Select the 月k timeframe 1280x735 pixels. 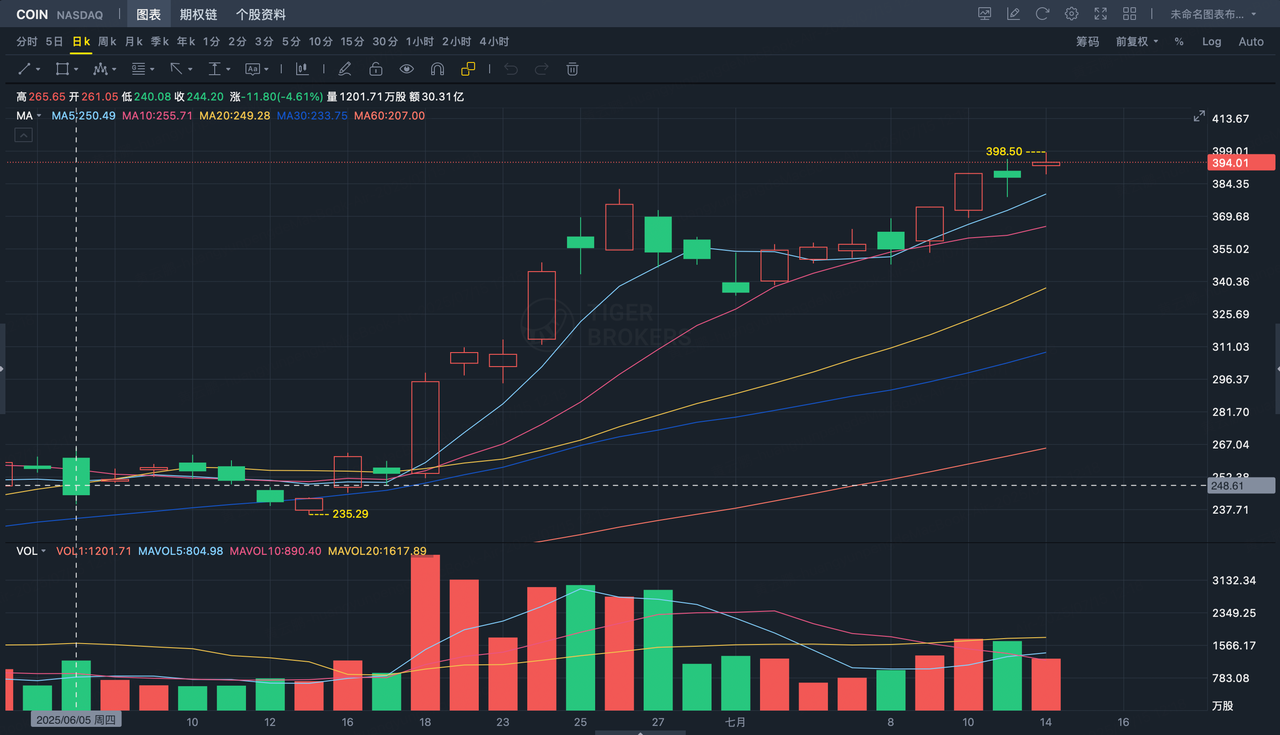134,41
